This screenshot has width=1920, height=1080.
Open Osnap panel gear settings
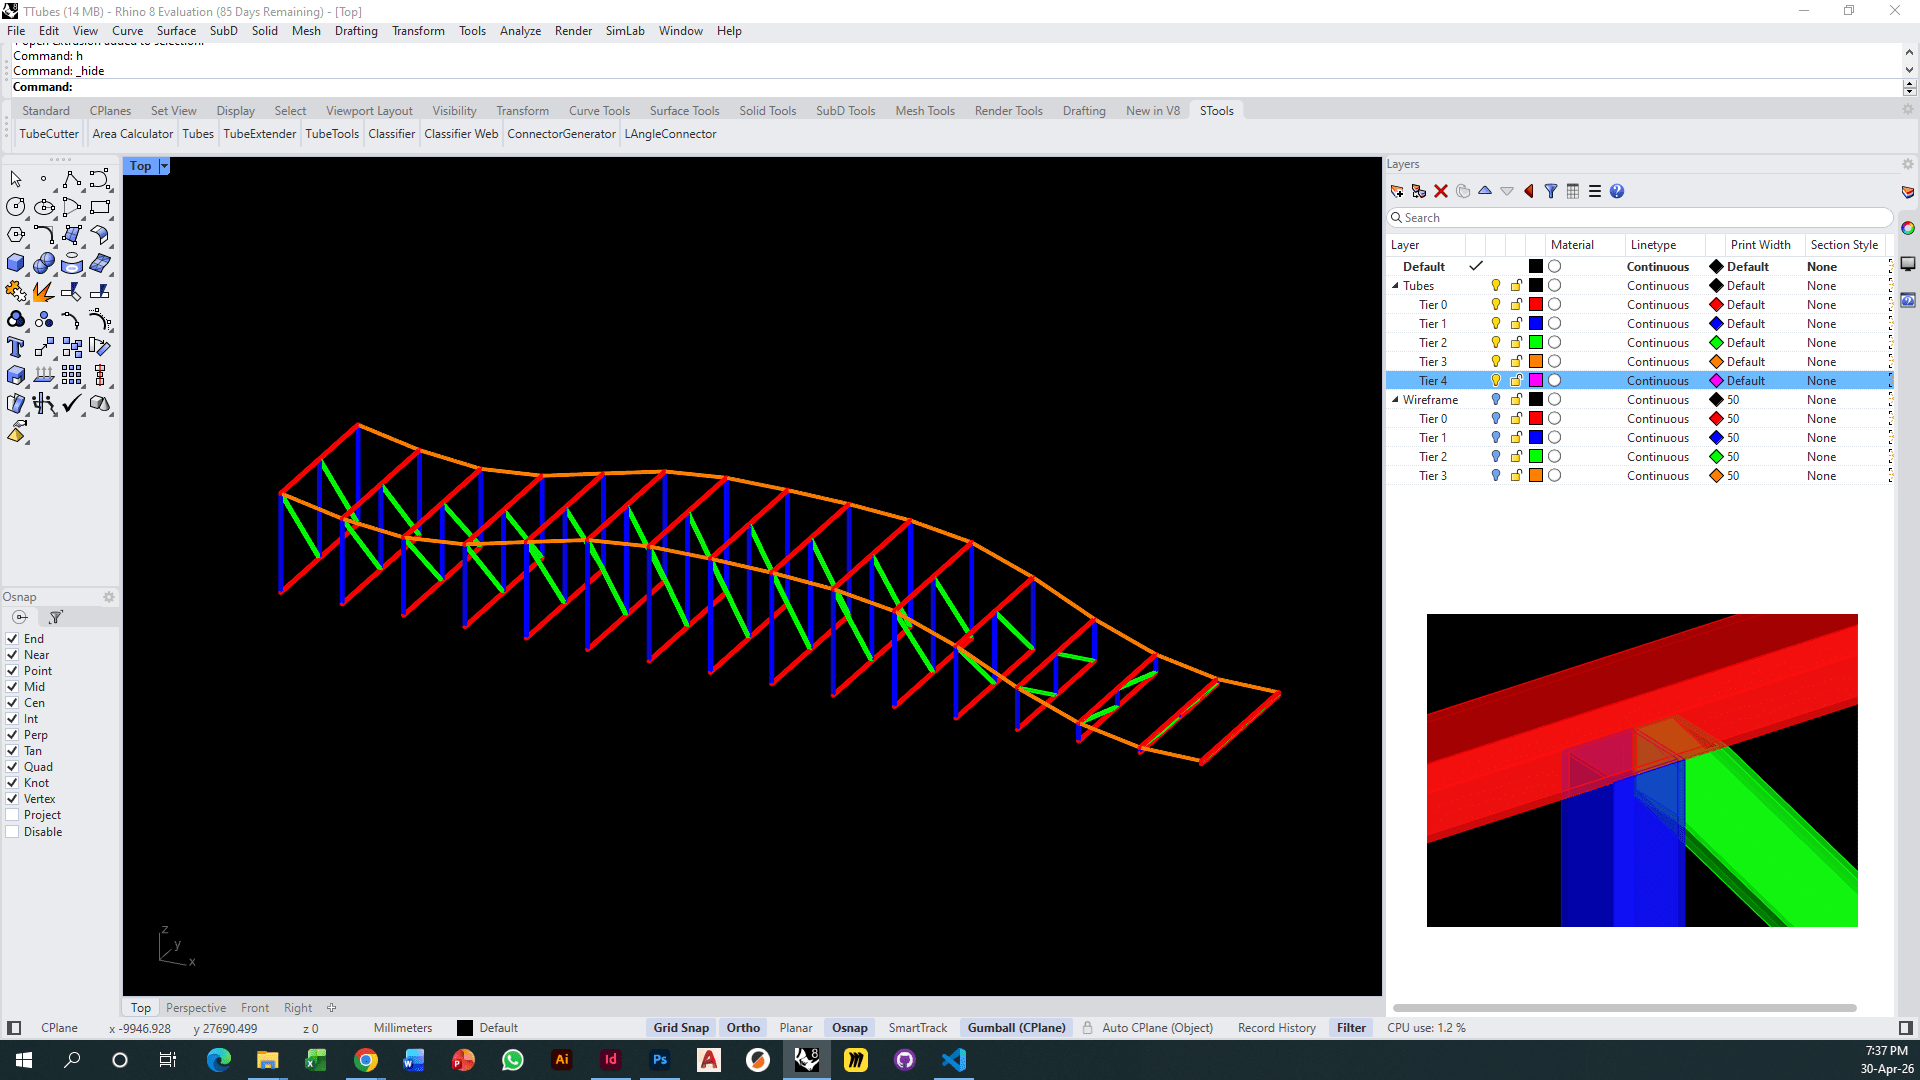click(x=109, y=597)
